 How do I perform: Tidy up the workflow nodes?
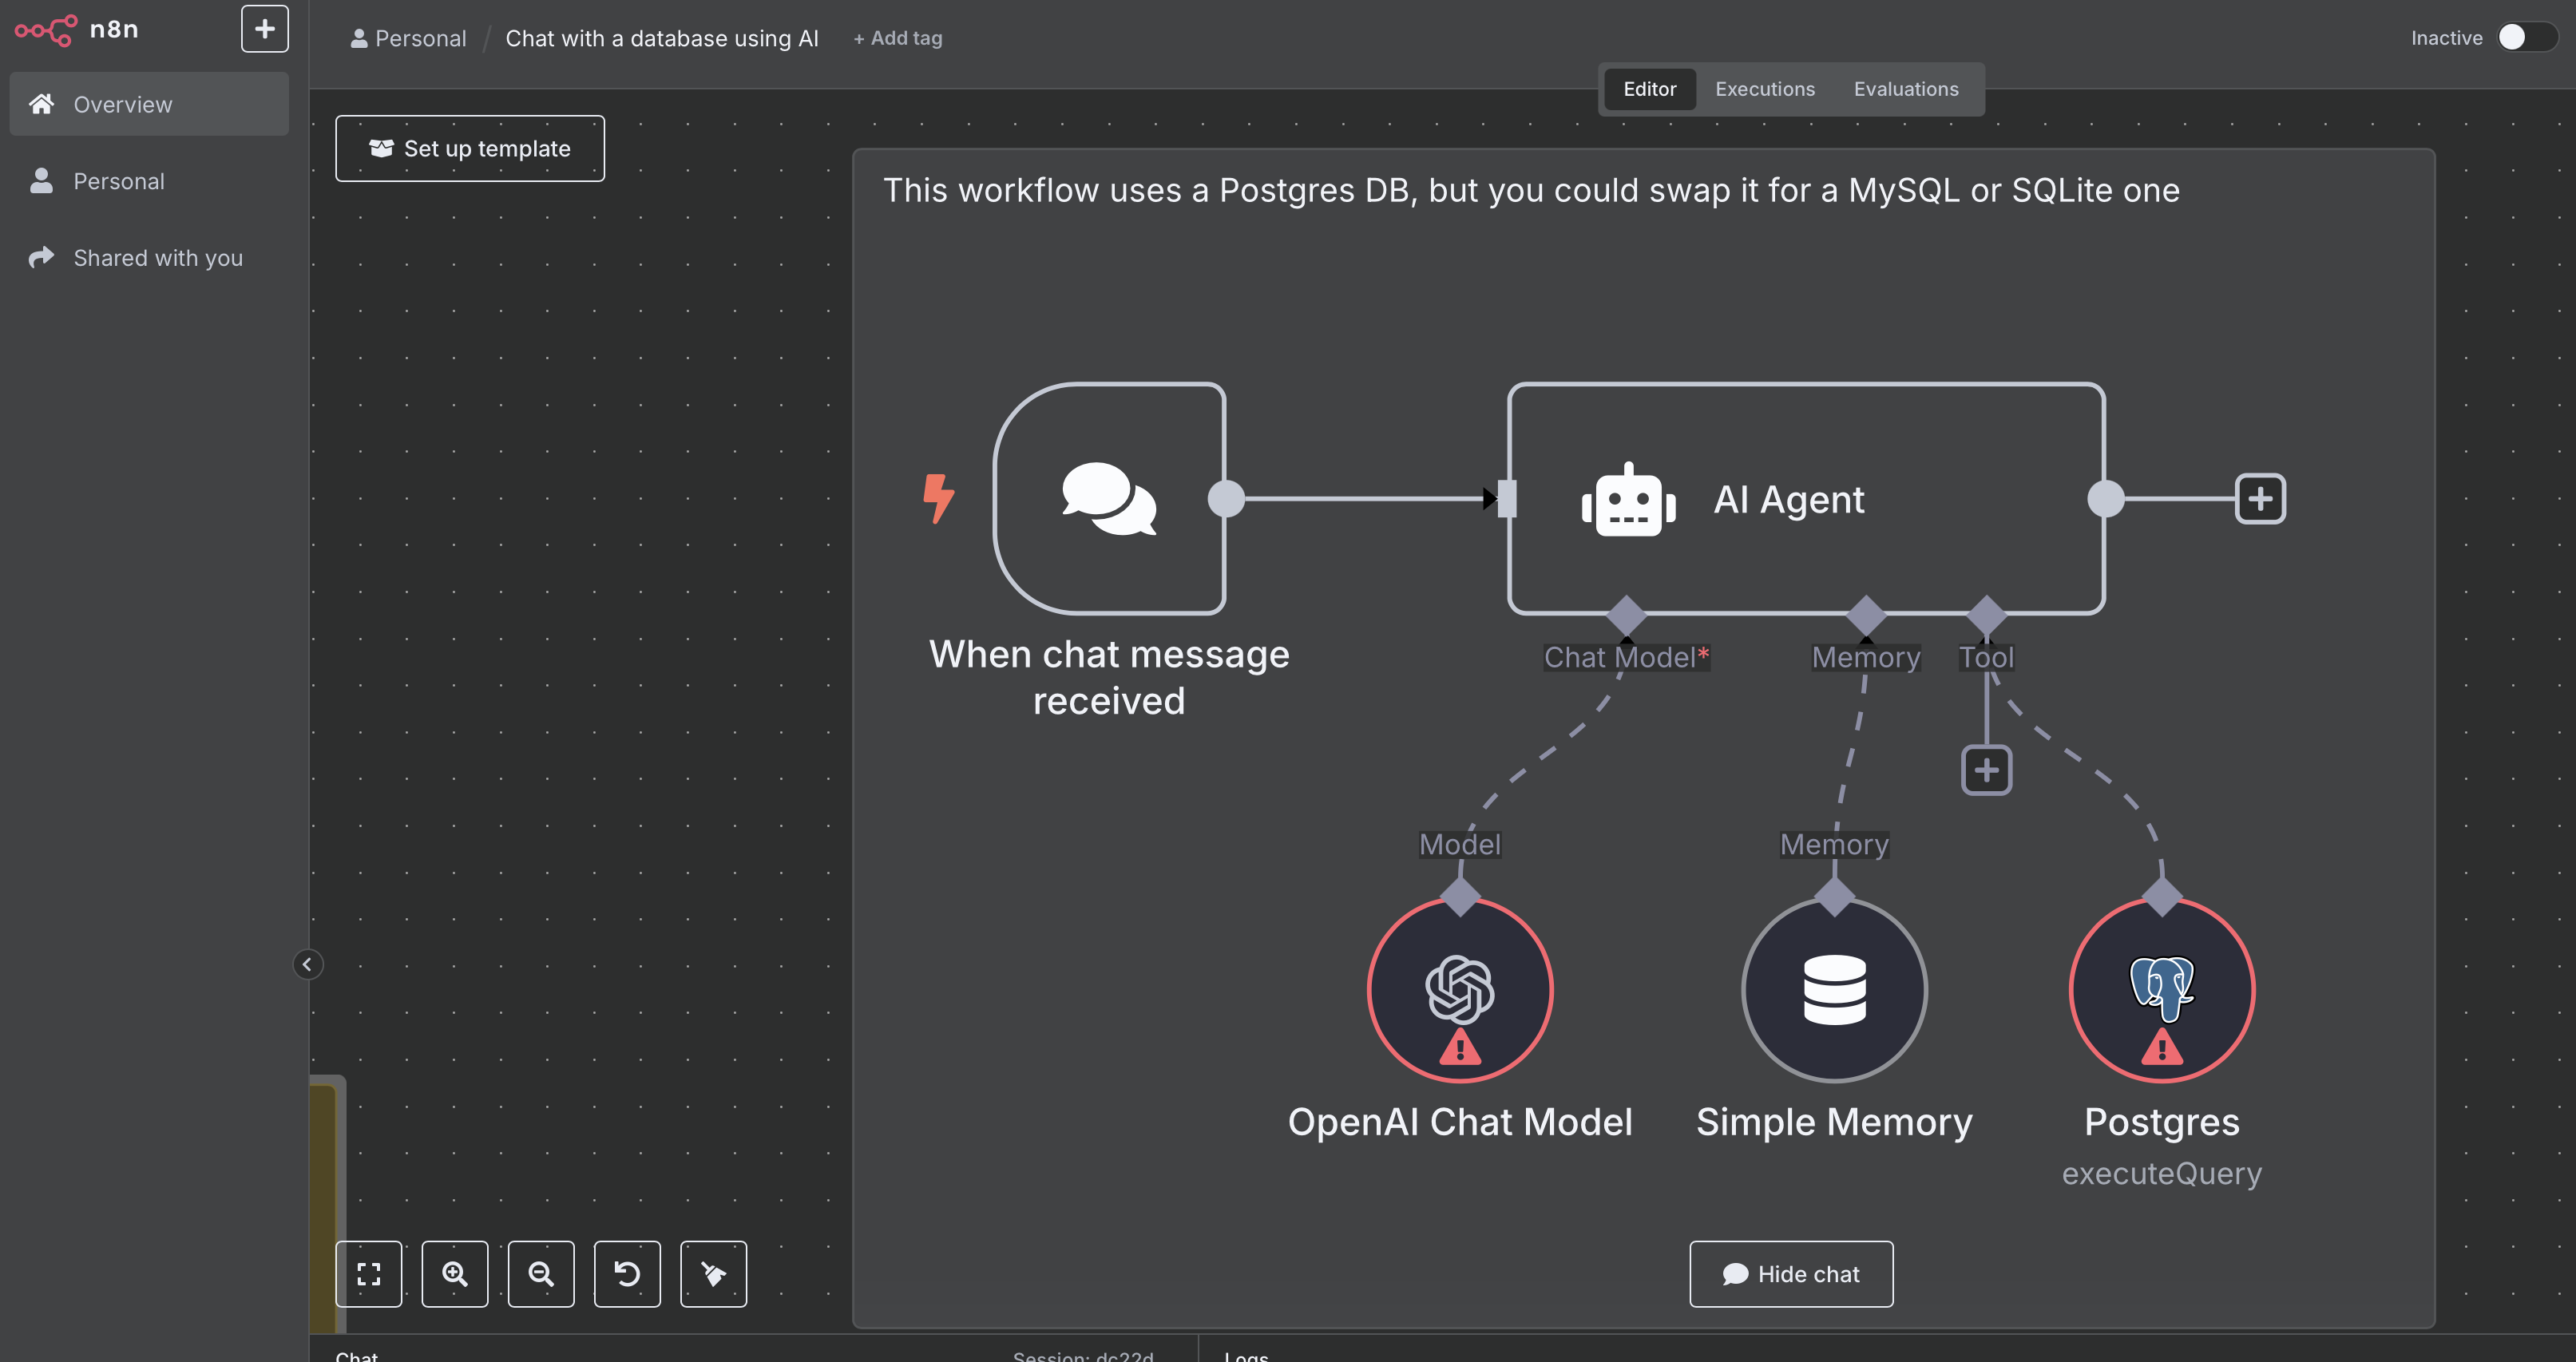(x=713, y=1274)
